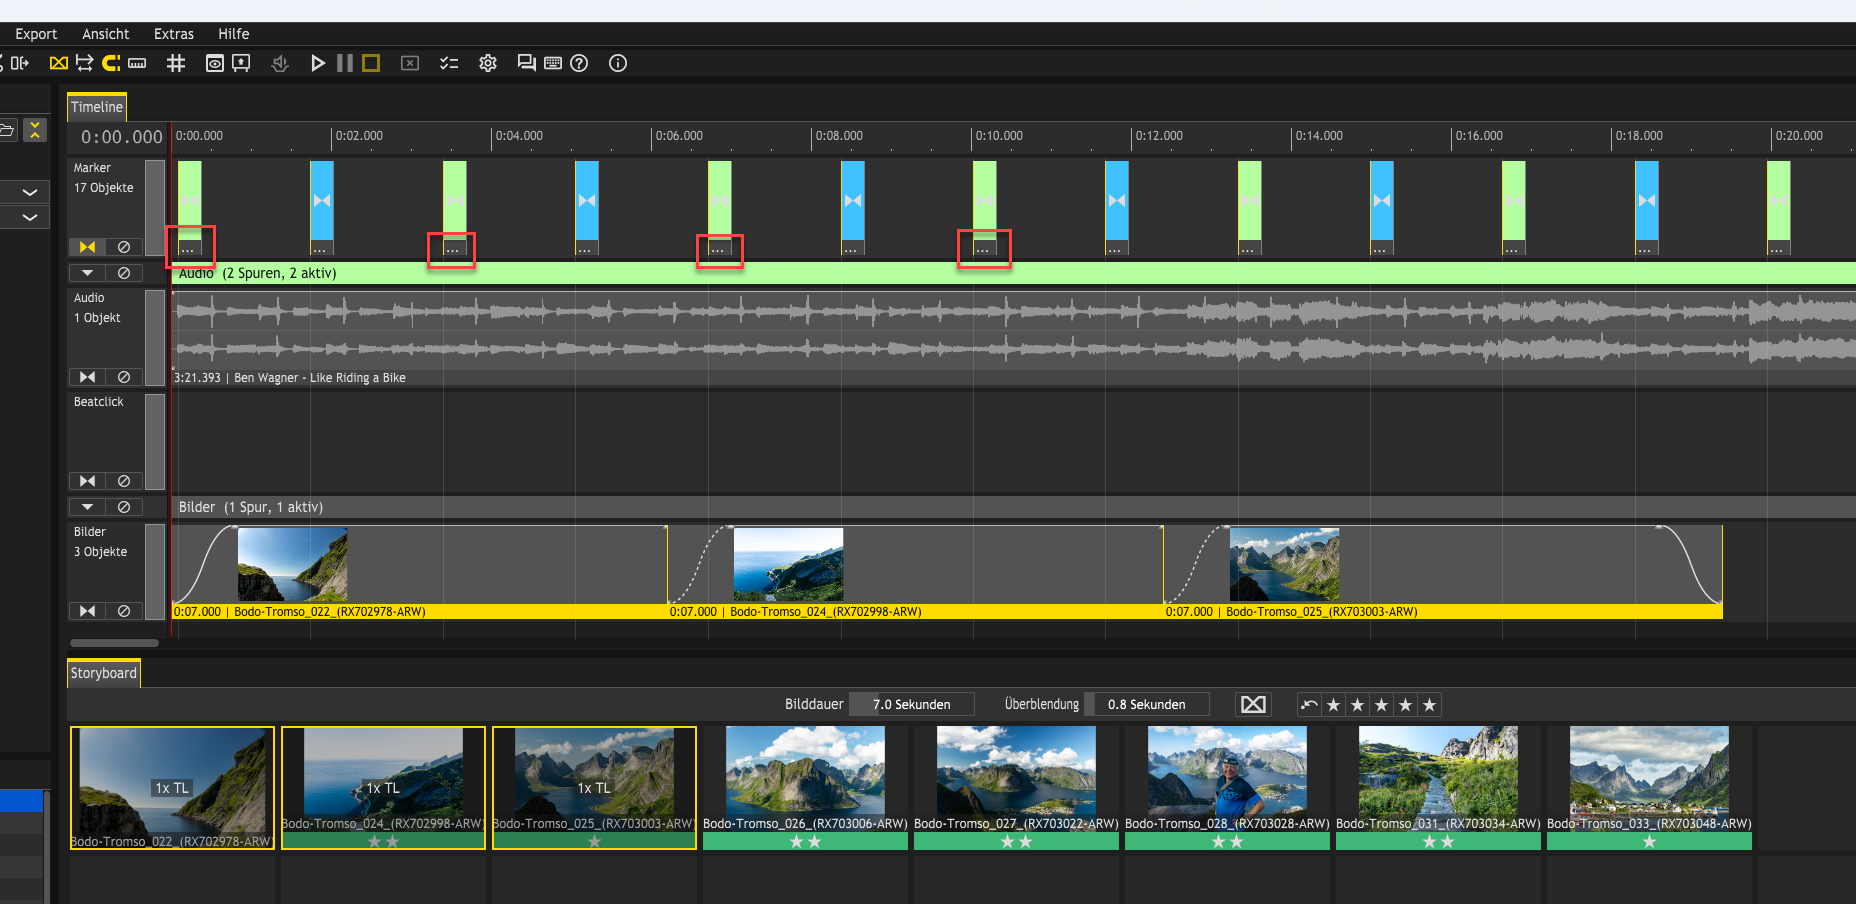Click the open folder icon beside the timecode
1856x904 pixels.
pyautogui.click(x=7, y=130)
